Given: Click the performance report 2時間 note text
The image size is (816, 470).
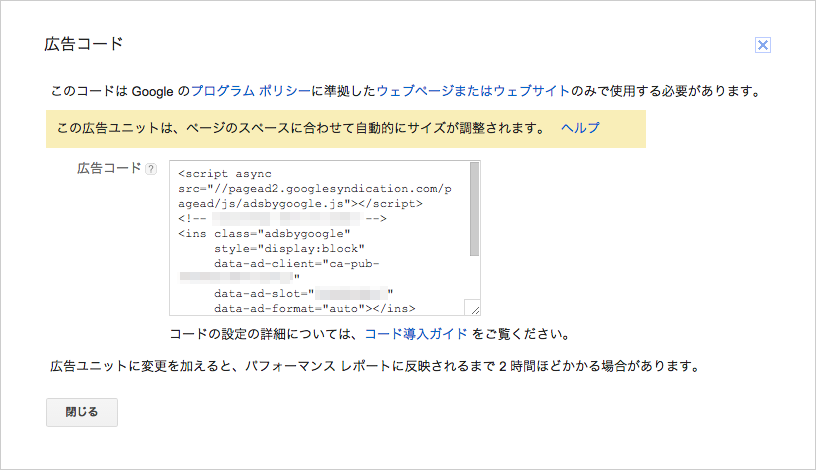Looking at the screenshot, I should pyautogui.click(x=375, y=366).
